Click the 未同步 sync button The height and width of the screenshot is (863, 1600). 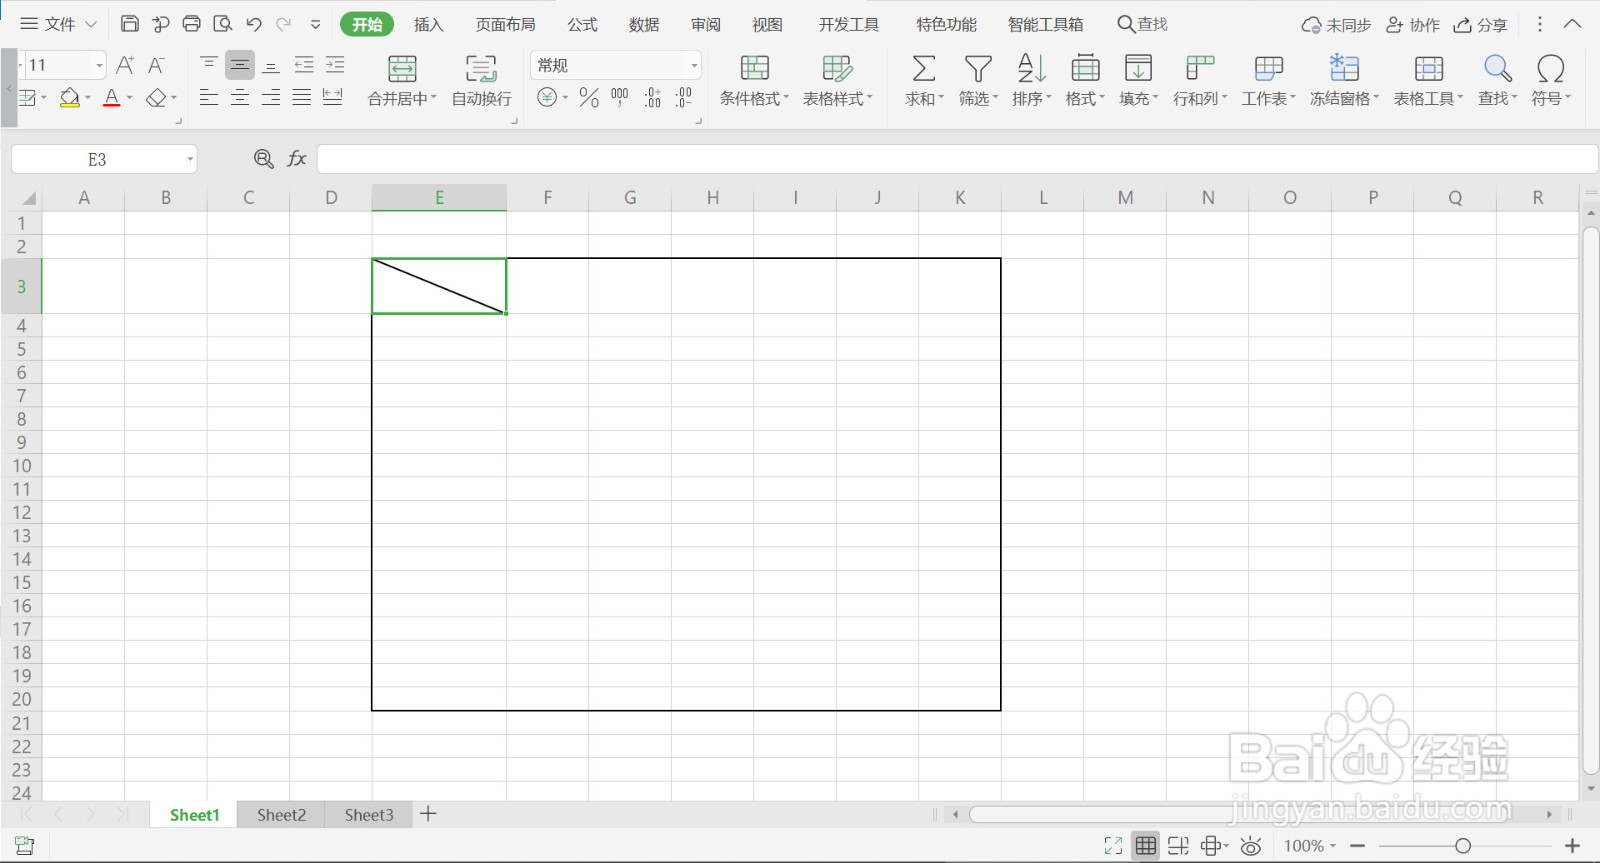[x=1336, y=25]
